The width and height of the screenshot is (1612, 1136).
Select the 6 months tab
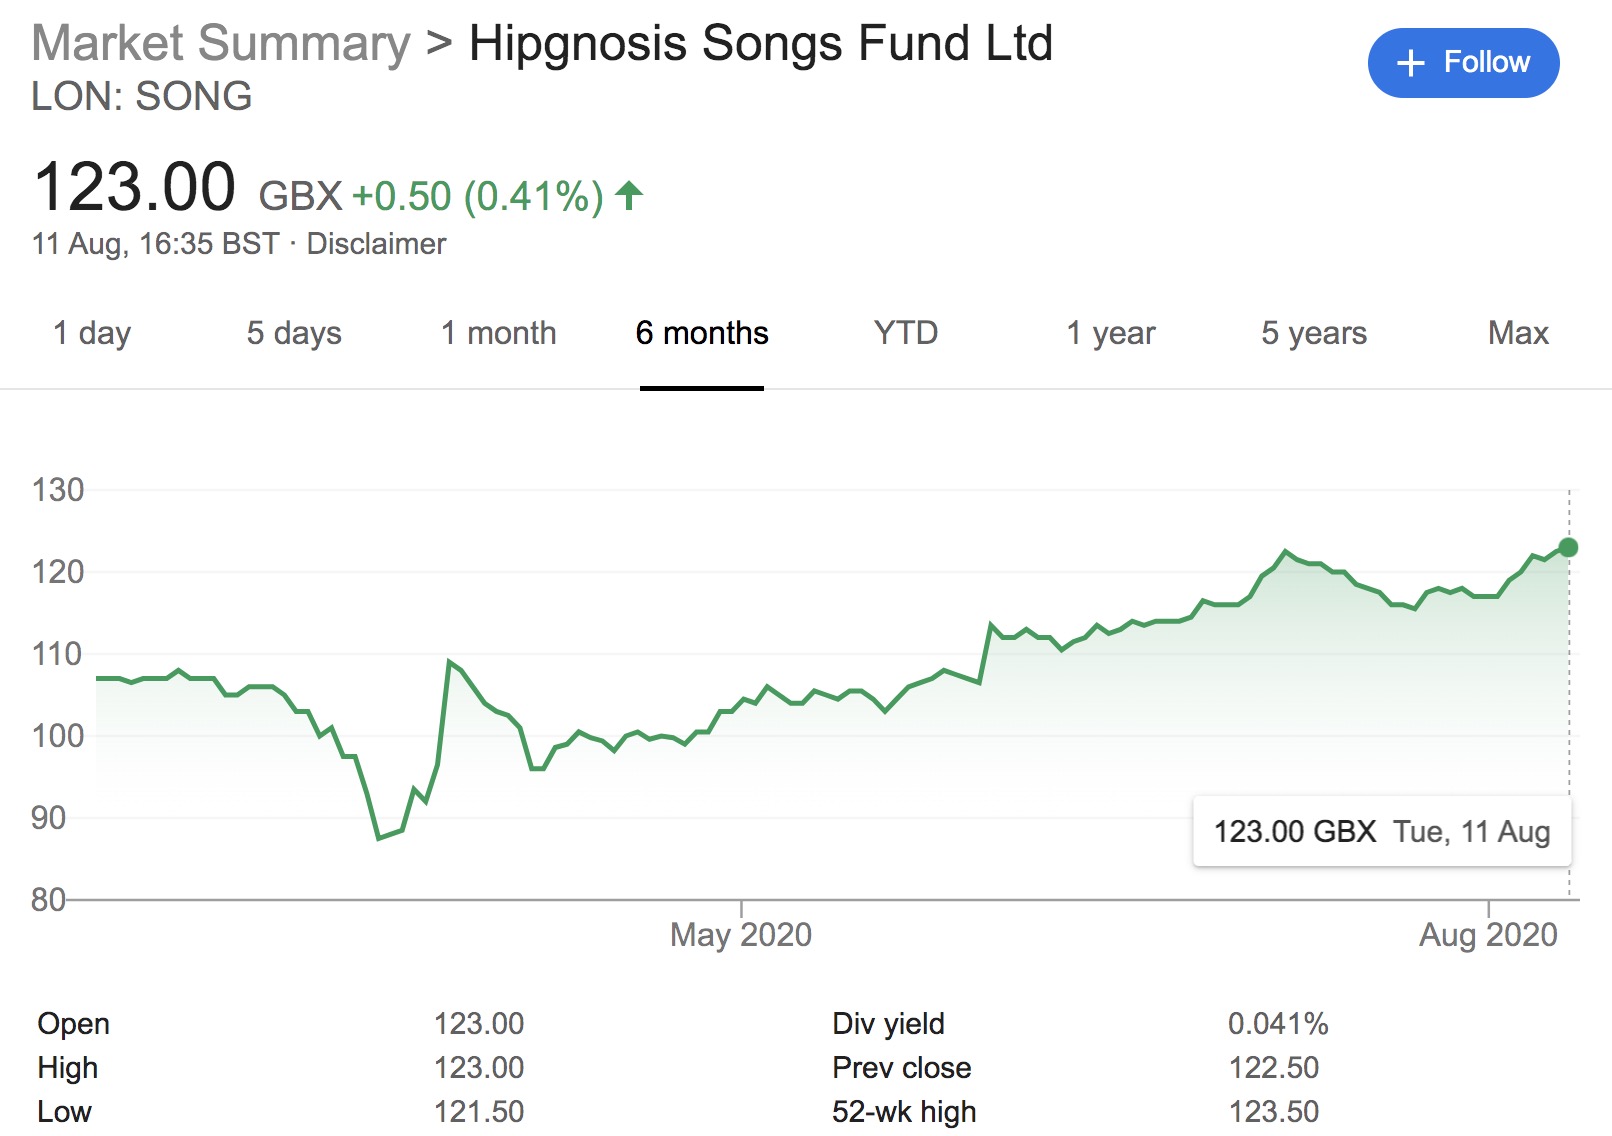coord(702,333)
